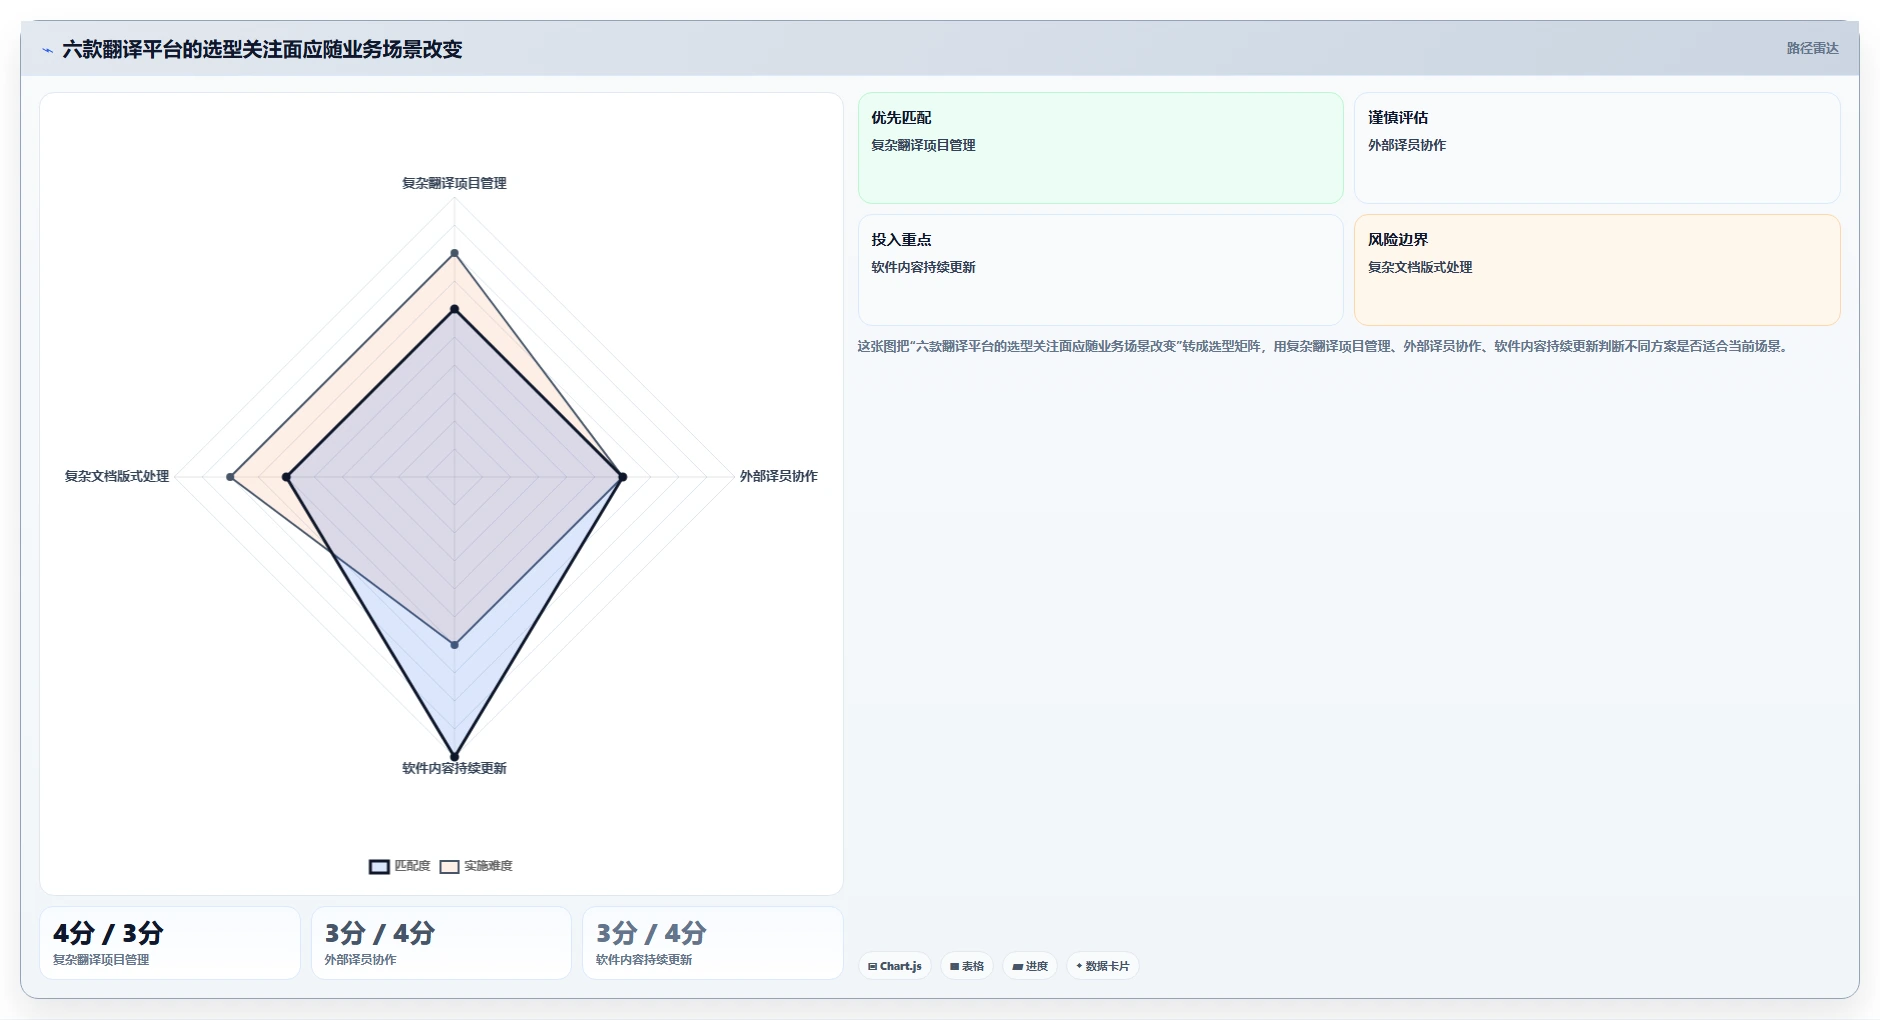Select the Chart.js chip
Viewport: 1880px width, 1020px height.
coord(895,966)
